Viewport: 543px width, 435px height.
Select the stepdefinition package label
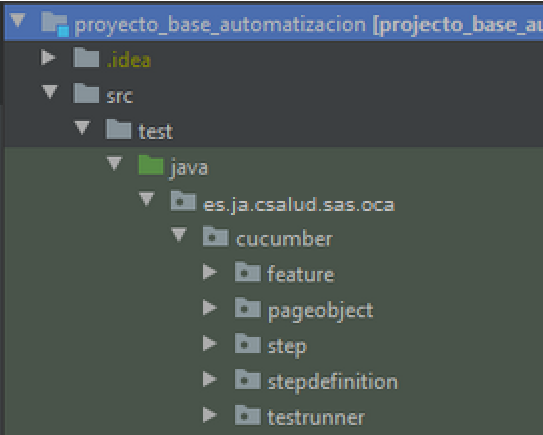(333, 382)
